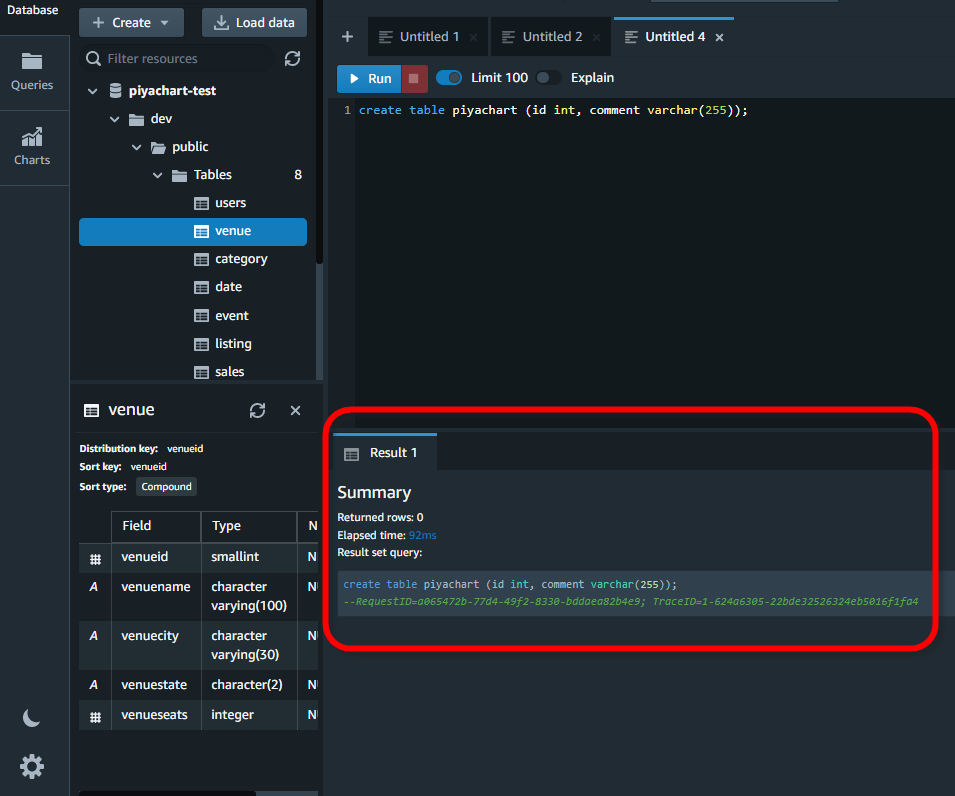Image resolution: width=955 pixels, height=796 pixels.
Task: Open a new editor tab with the plus icon
Action: (347, 35)
